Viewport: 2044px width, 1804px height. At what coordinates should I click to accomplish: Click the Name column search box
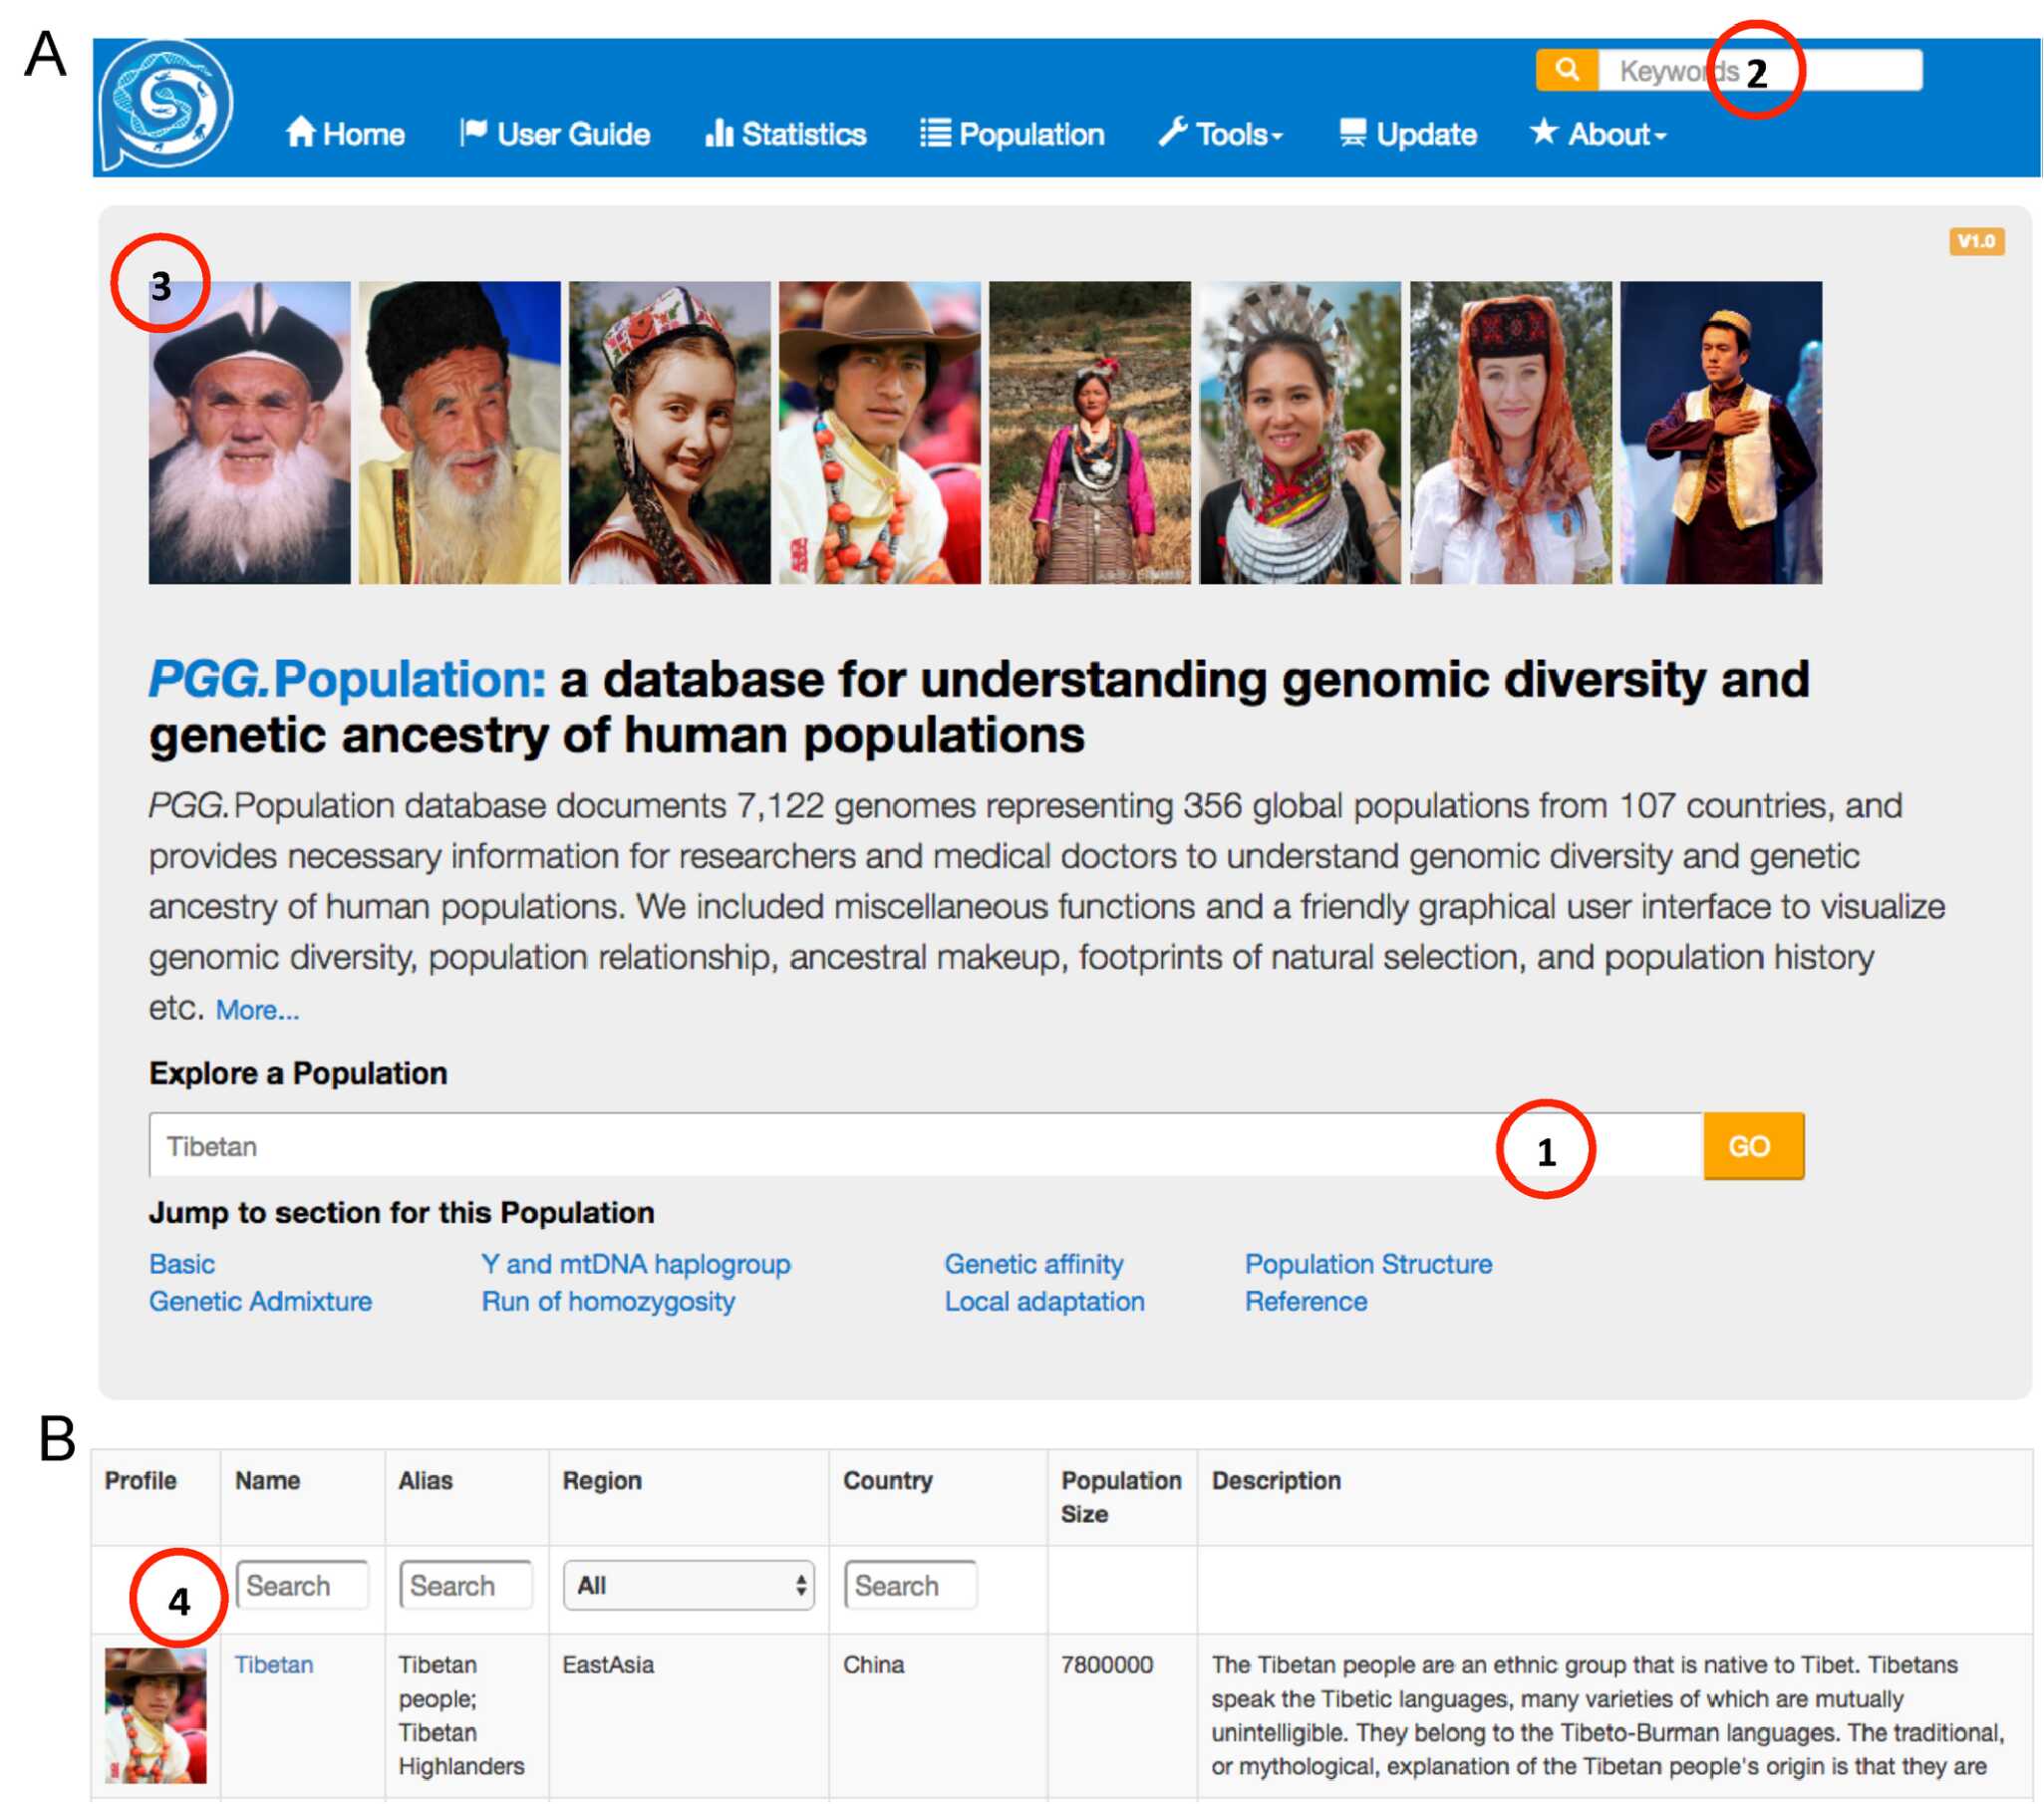pyautogui.click(x=301, y=1586)
